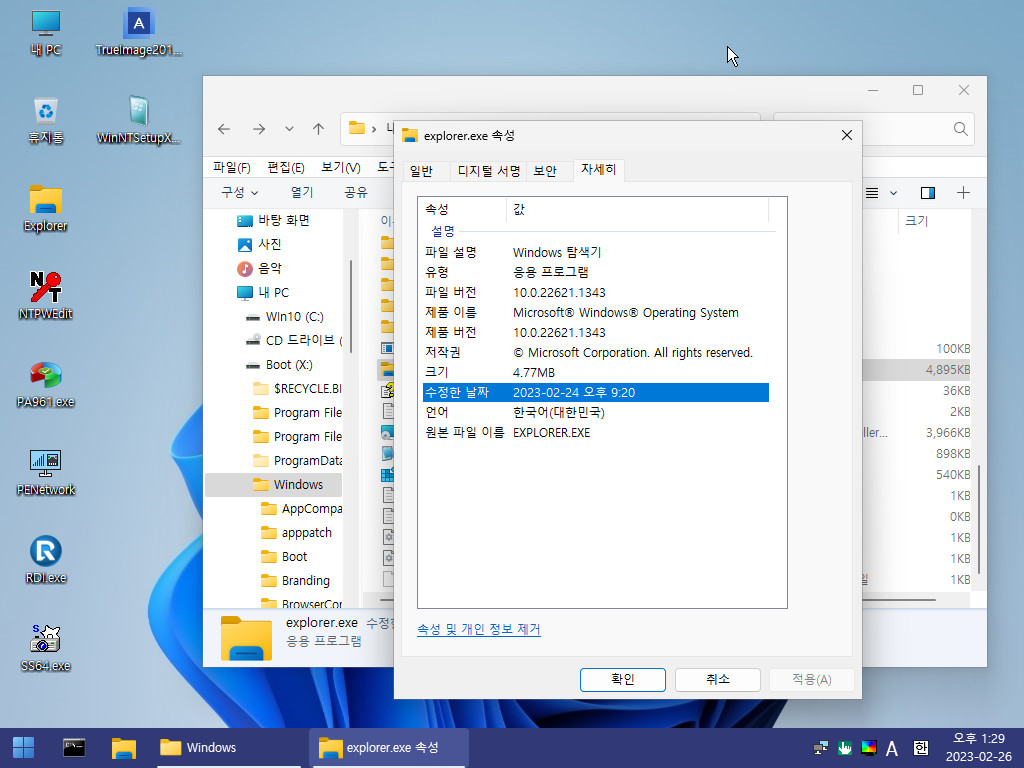The width and height of the screenshot is (1024, 768).
Task: Select the 원본 파일 이름 property row
Action: 596,432
